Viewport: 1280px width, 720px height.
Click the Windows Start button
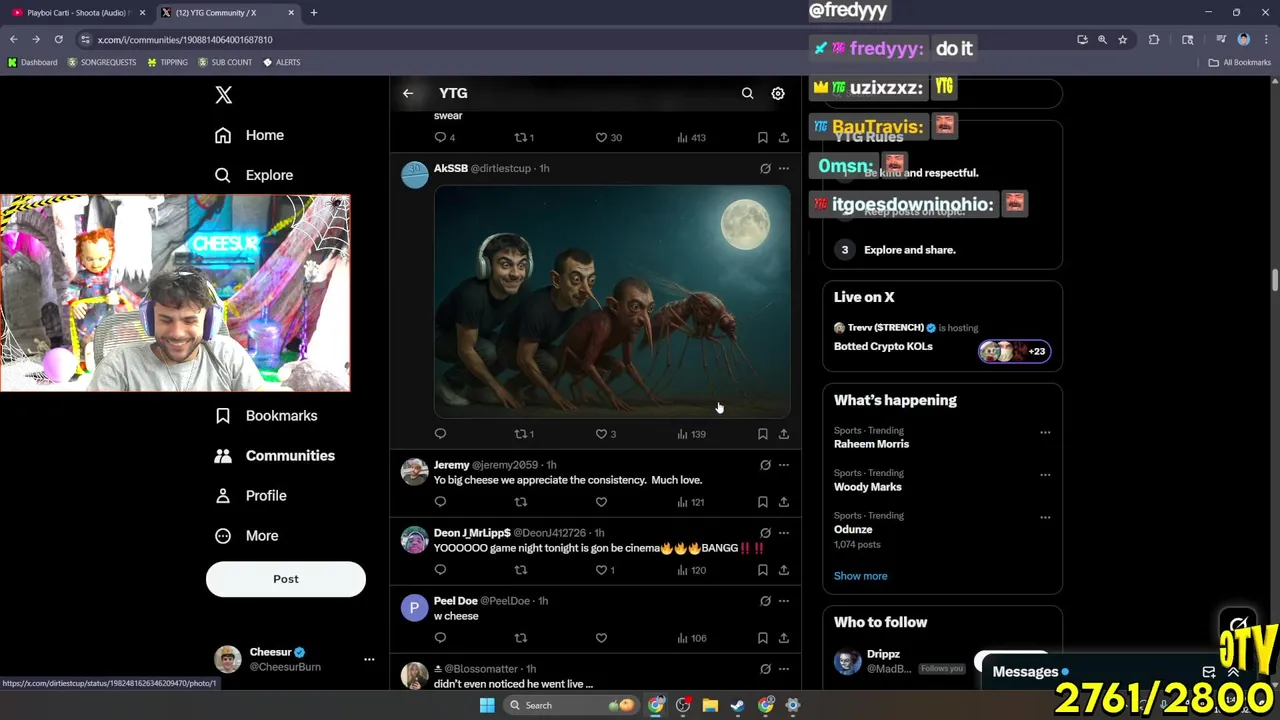pos(487,705)
